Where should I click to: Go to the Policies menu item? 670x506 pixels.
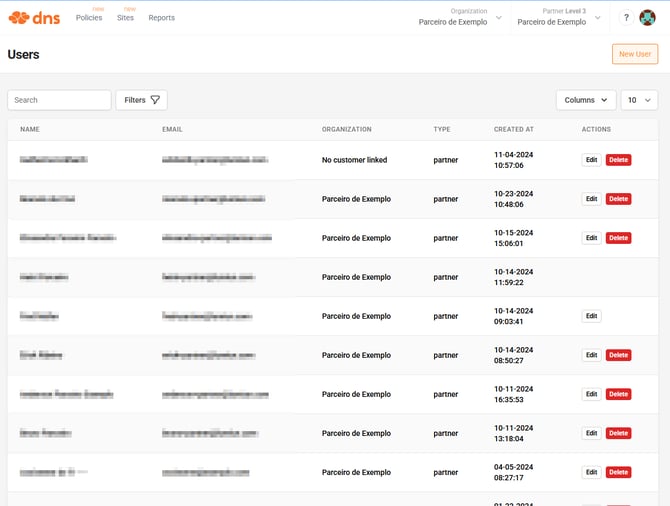click(89, 18)
